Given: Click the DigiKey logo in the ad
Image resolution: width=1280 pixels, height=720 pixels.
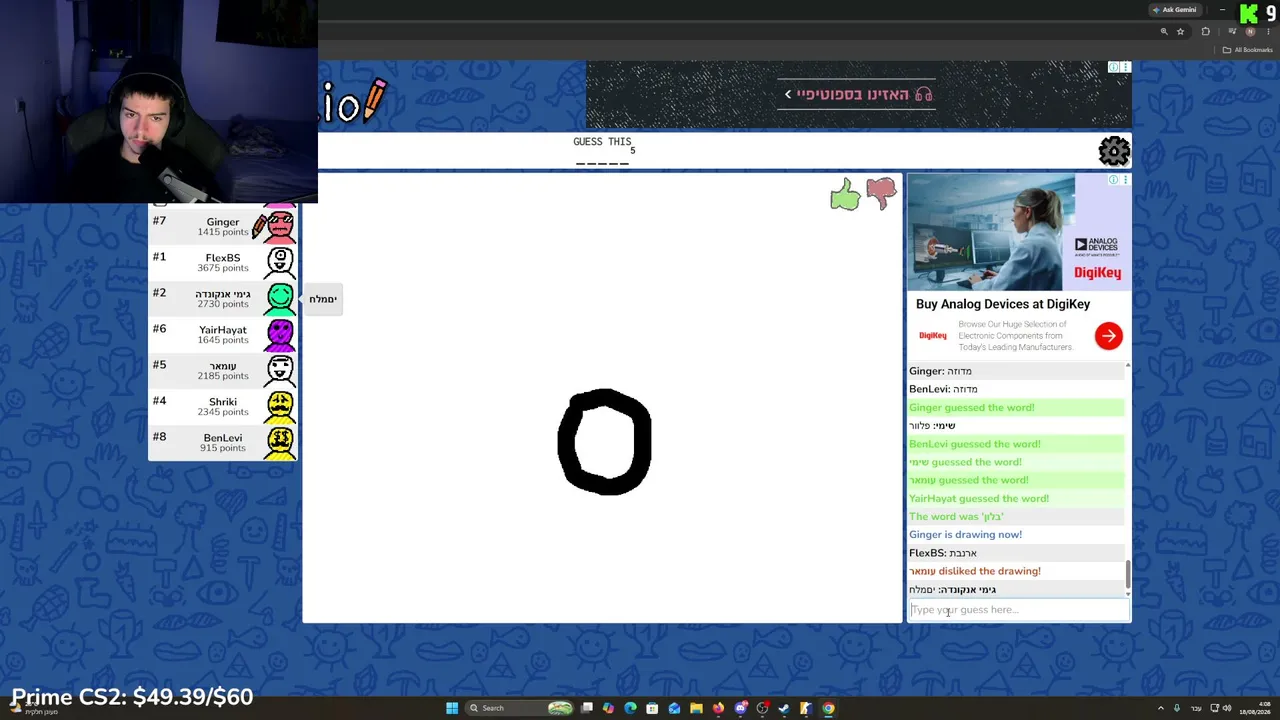Looking at the screenshot, I should [933, 336].
